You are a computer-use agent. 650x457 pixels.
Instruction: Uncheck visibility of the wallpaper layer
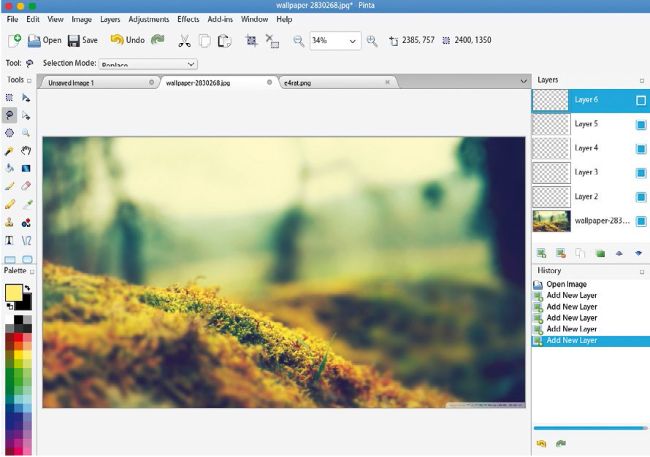coord(641,220)
